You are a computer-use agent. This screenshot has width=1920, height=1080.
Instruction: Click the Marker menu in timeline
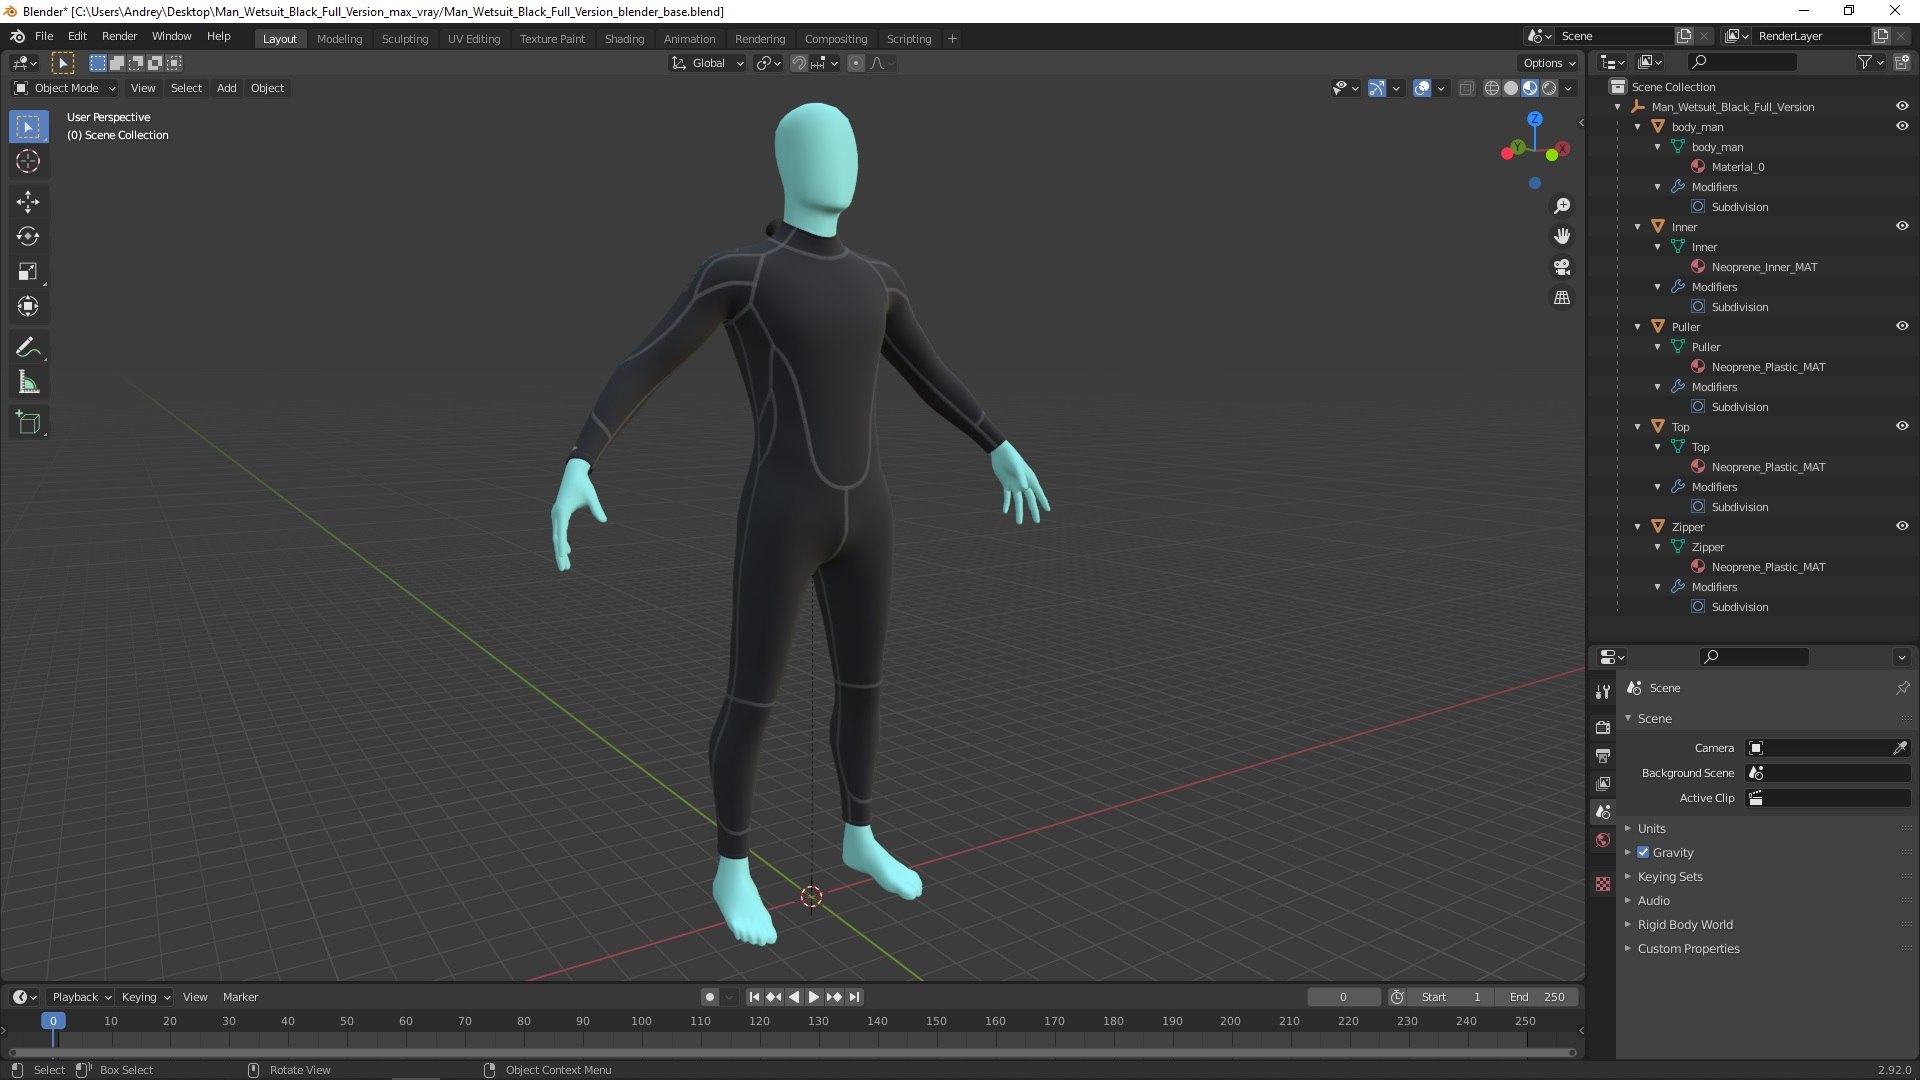coord(240,997)
